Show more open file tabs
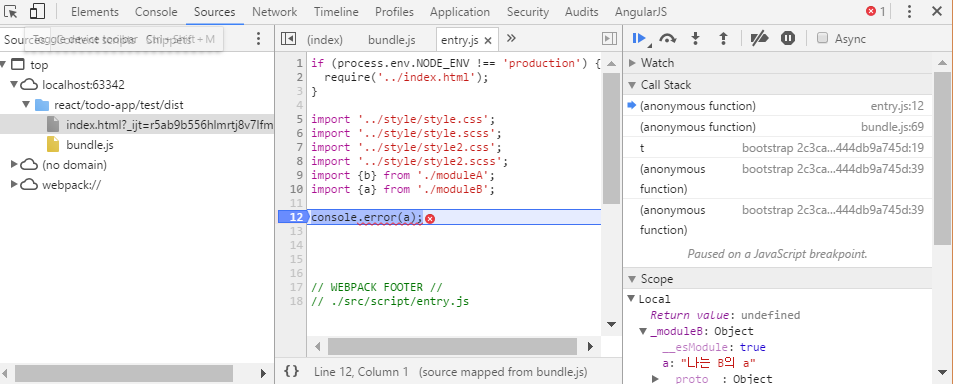The image size is (953, 384). (x=511, y=39)
